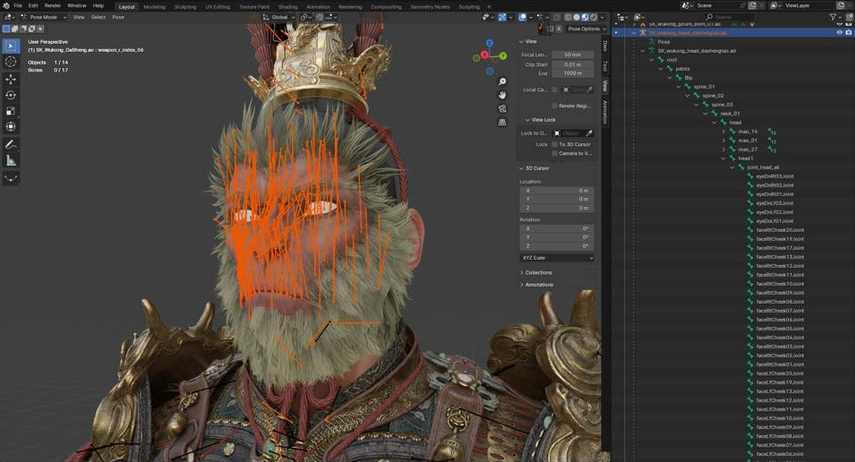This screenshot has height=462, width=855.
Task: Open the outliner filter funnel
Action: point(834,17)
